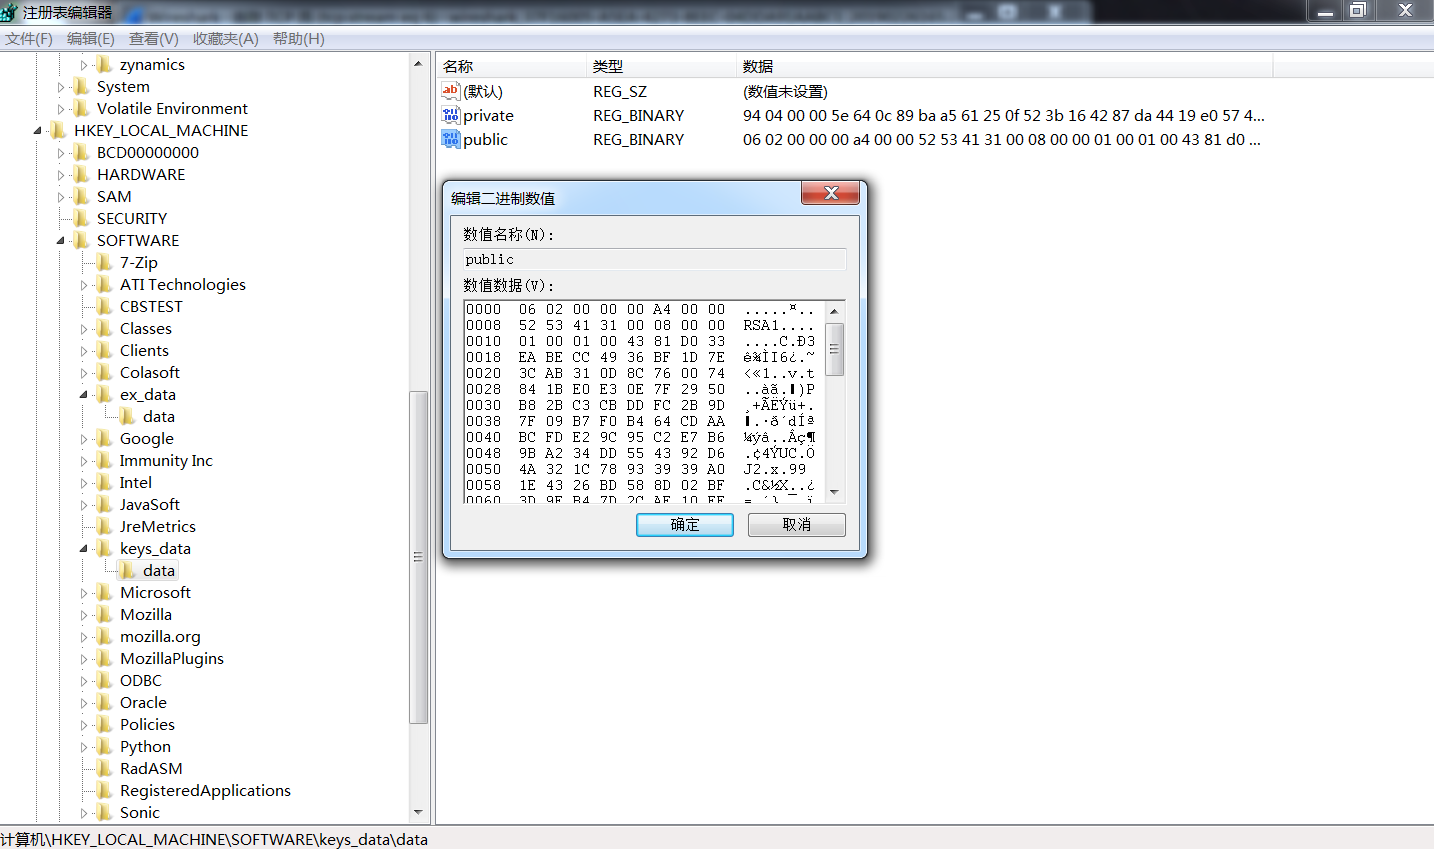Click the 数值数据 hex editor field
Viewport: 1434px width, 849px height.
644,400
